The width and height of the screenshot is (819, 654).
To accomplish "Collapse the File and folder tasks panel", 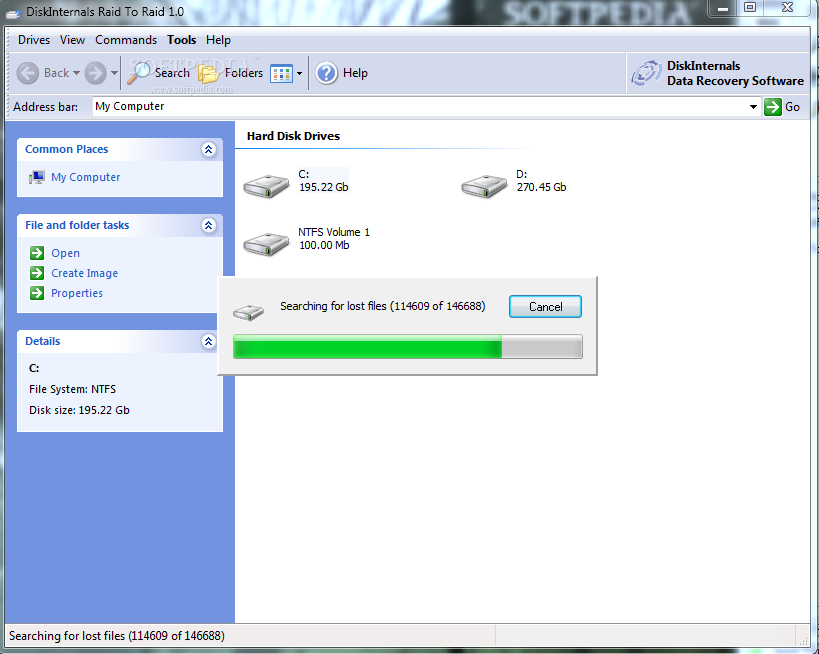I will click(x=208, y=226).
